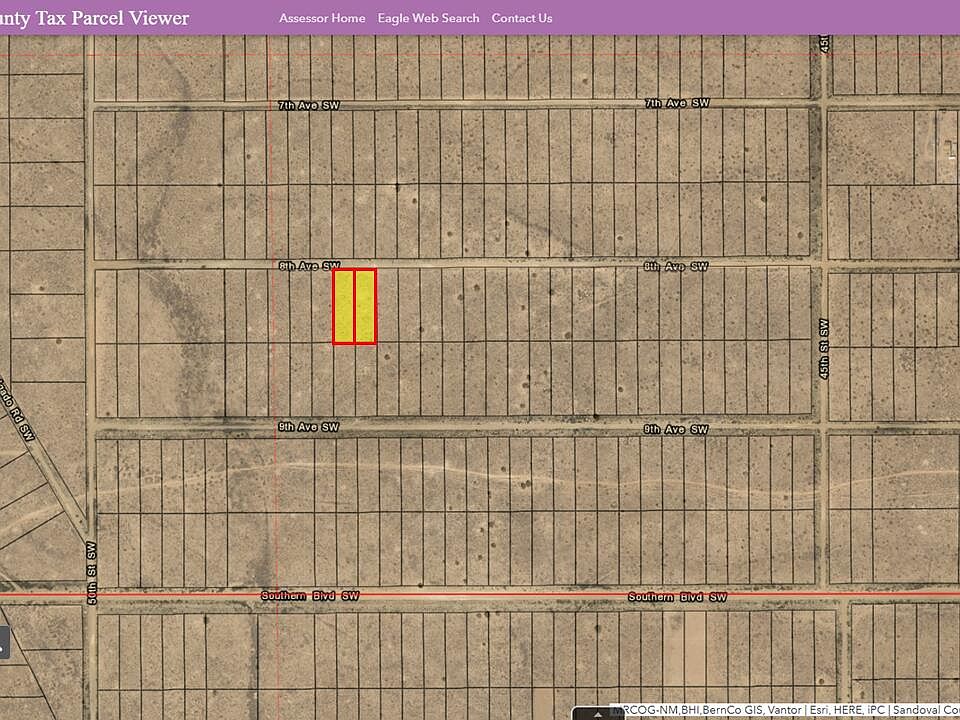The image size is (960, 720).
Task: Click the left Southern Blvd SW label
Action: click(310, 596)
